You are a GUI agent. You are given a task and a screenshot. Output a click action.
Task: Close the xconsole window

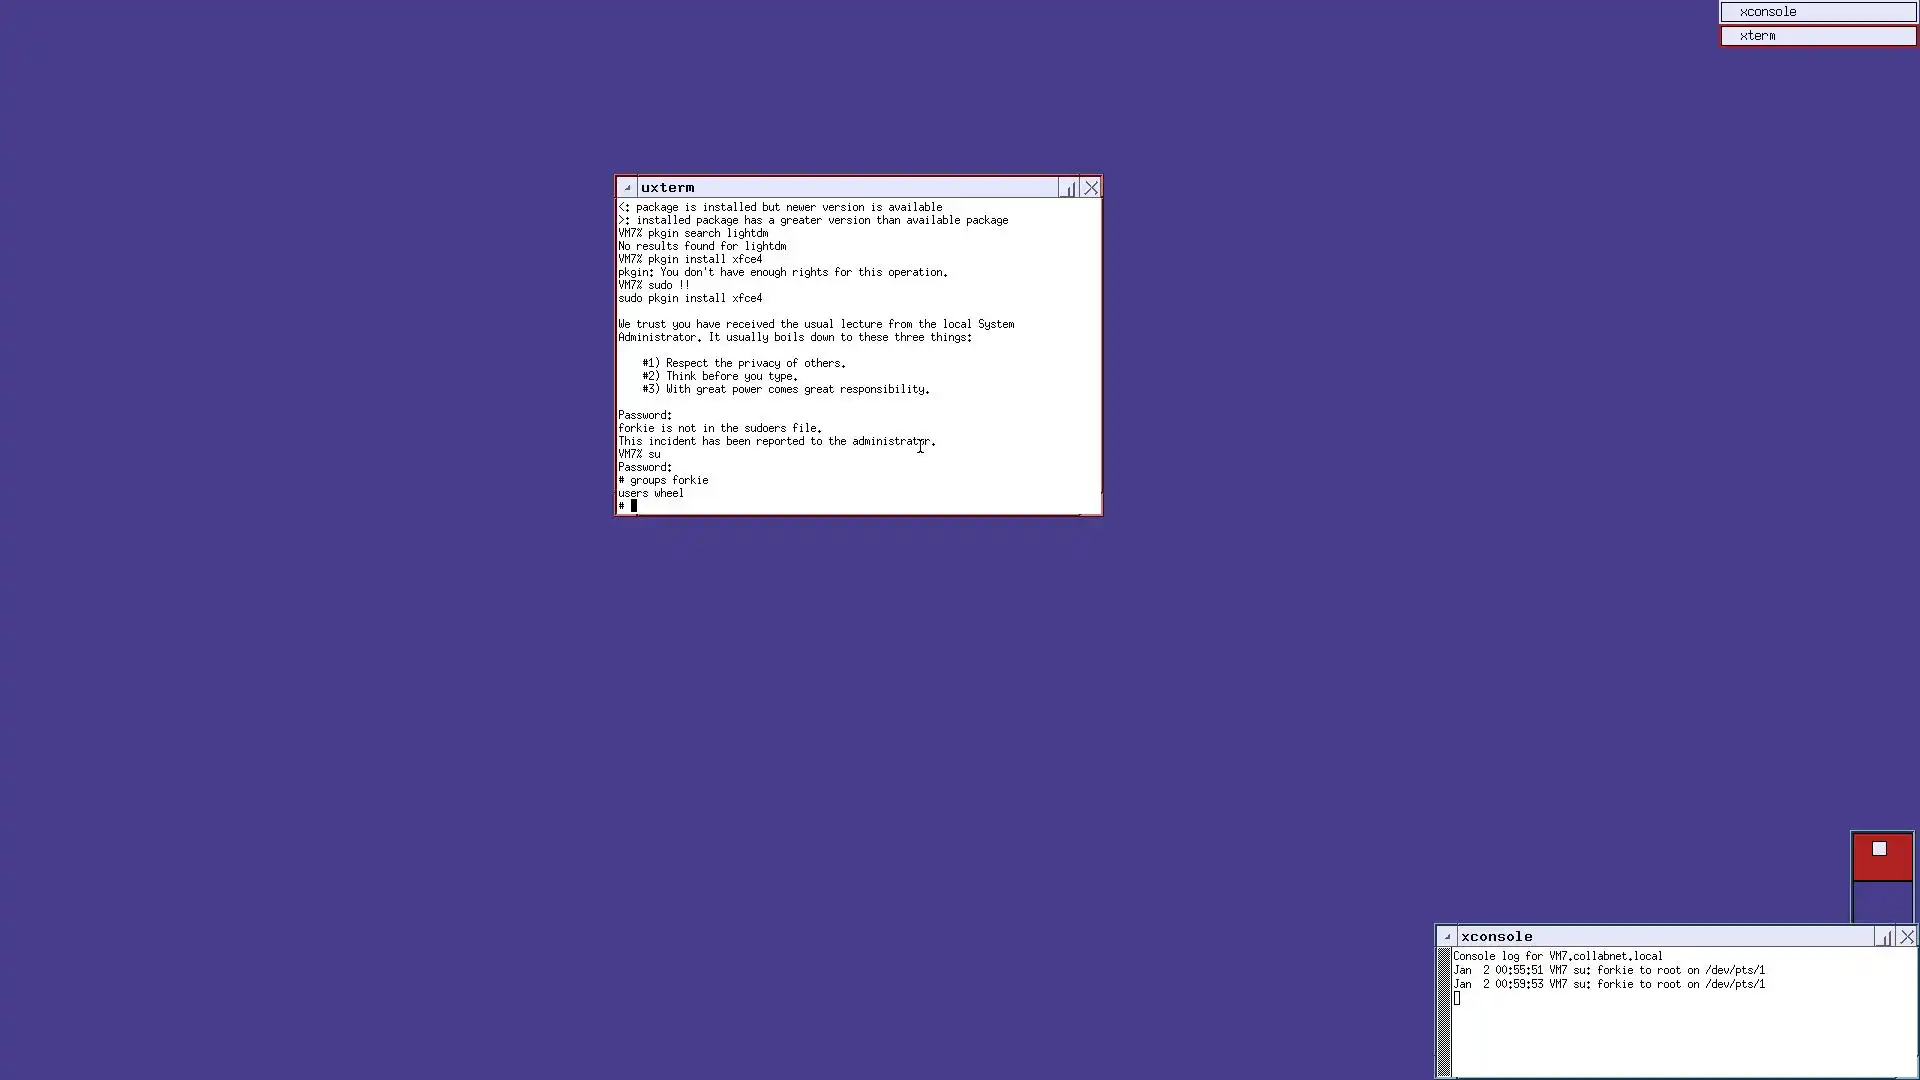coord(1907,937)
